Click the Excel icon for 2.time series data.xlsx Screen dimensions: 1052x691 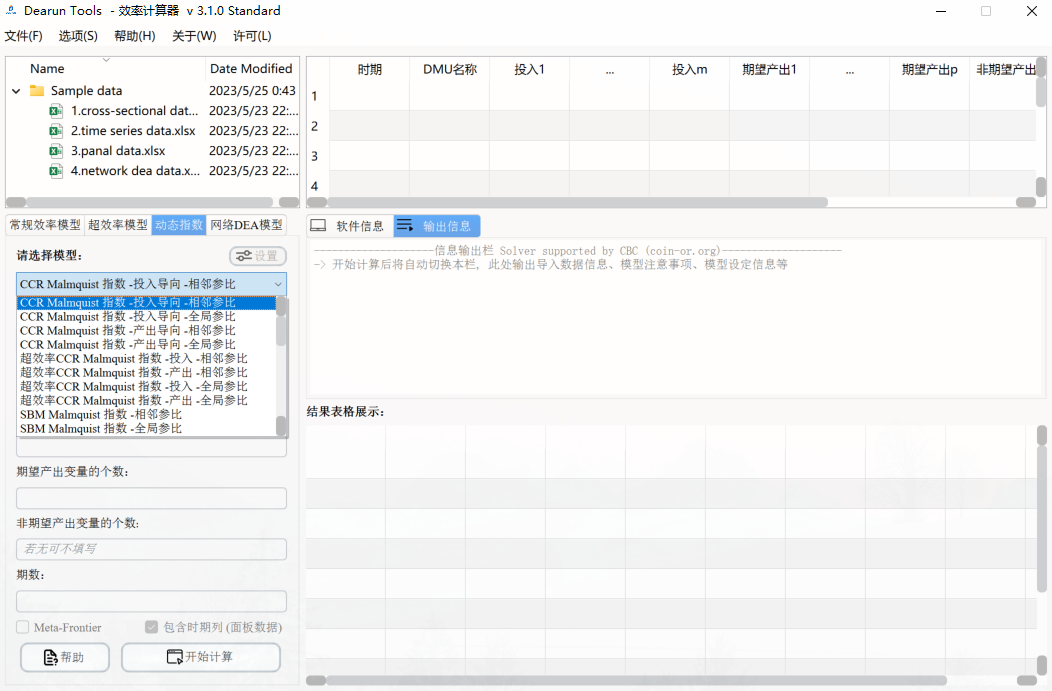tap(56, 131)
